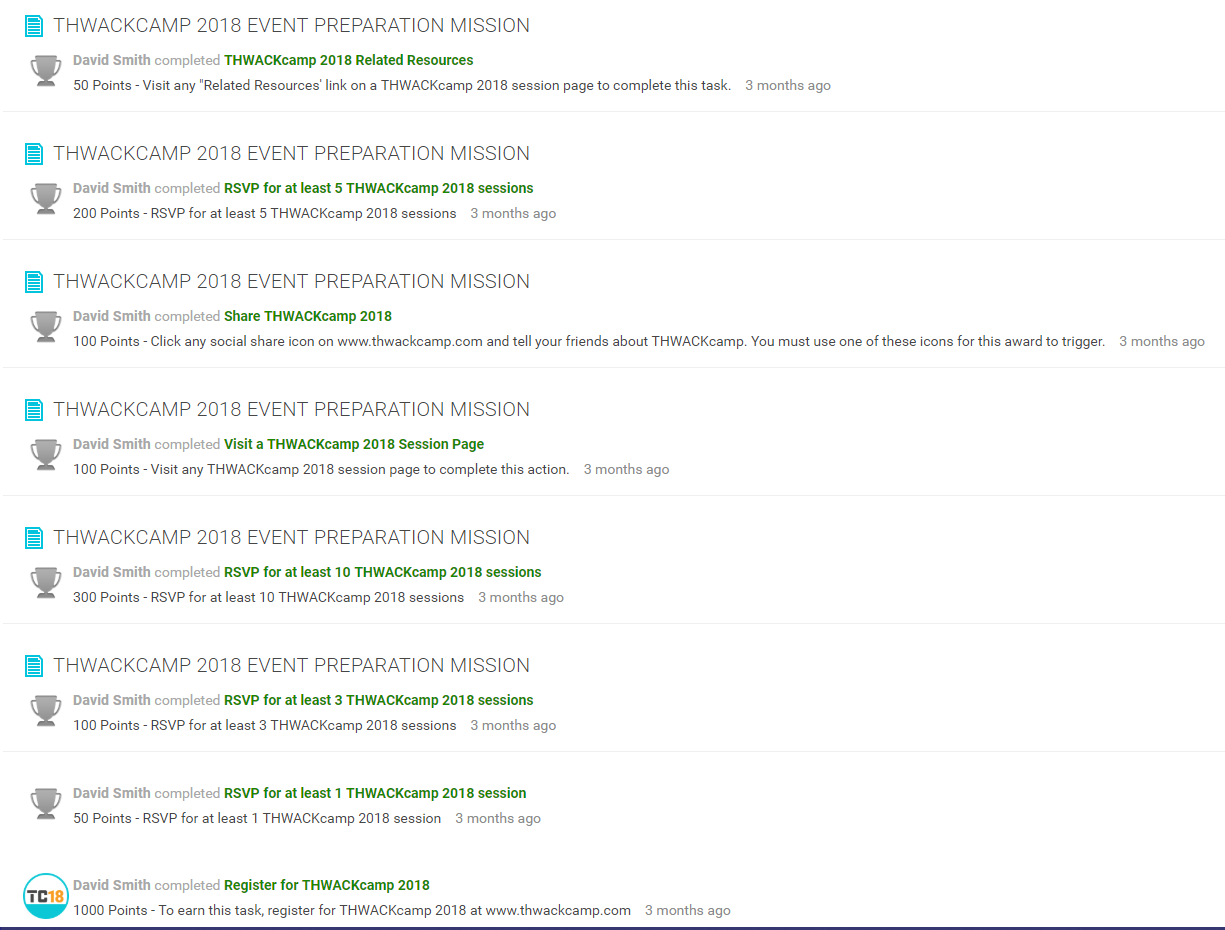1225x930 pixels.
Task: Click the trophy icon beside RSVP for at least 5 sessions
Action: coord(46,199)
